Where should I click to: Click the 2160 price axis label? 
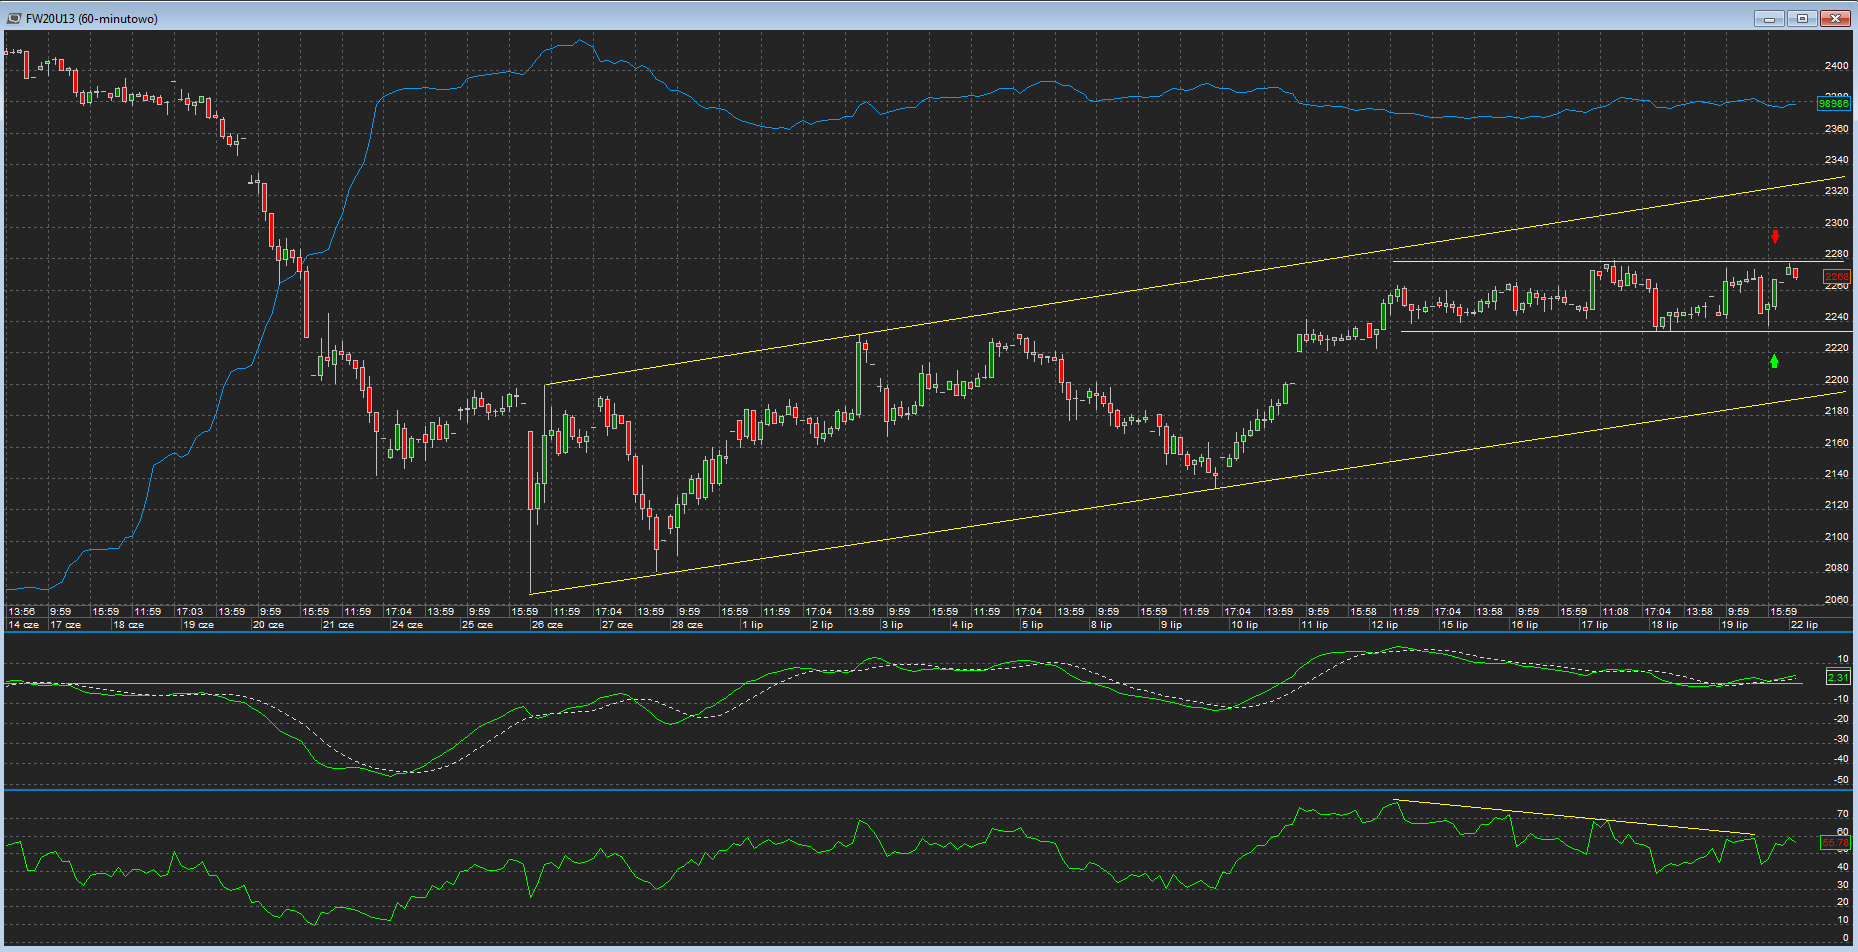coord(1837,443)
